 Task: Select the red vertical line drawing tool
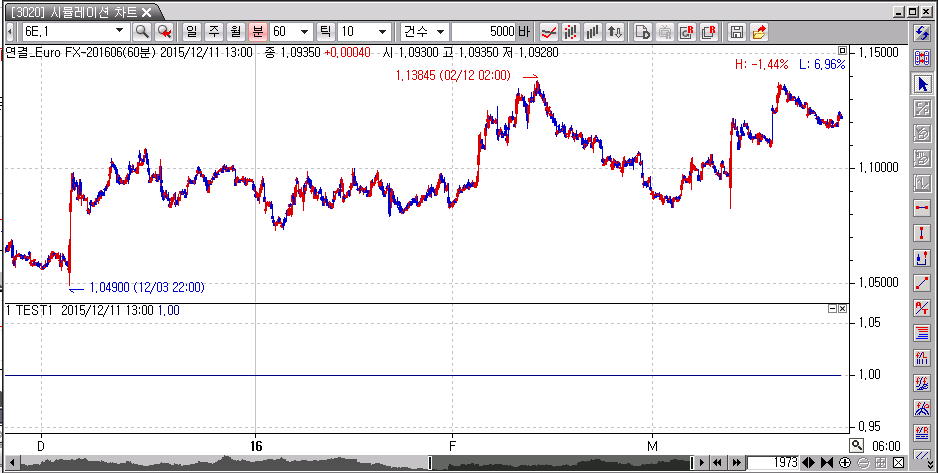click(923, 232)
